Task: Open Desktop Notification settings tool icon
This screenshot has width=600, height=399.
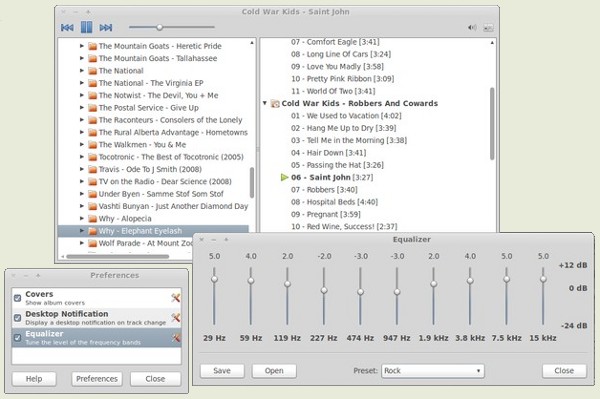Action: (x=176, y=318)
